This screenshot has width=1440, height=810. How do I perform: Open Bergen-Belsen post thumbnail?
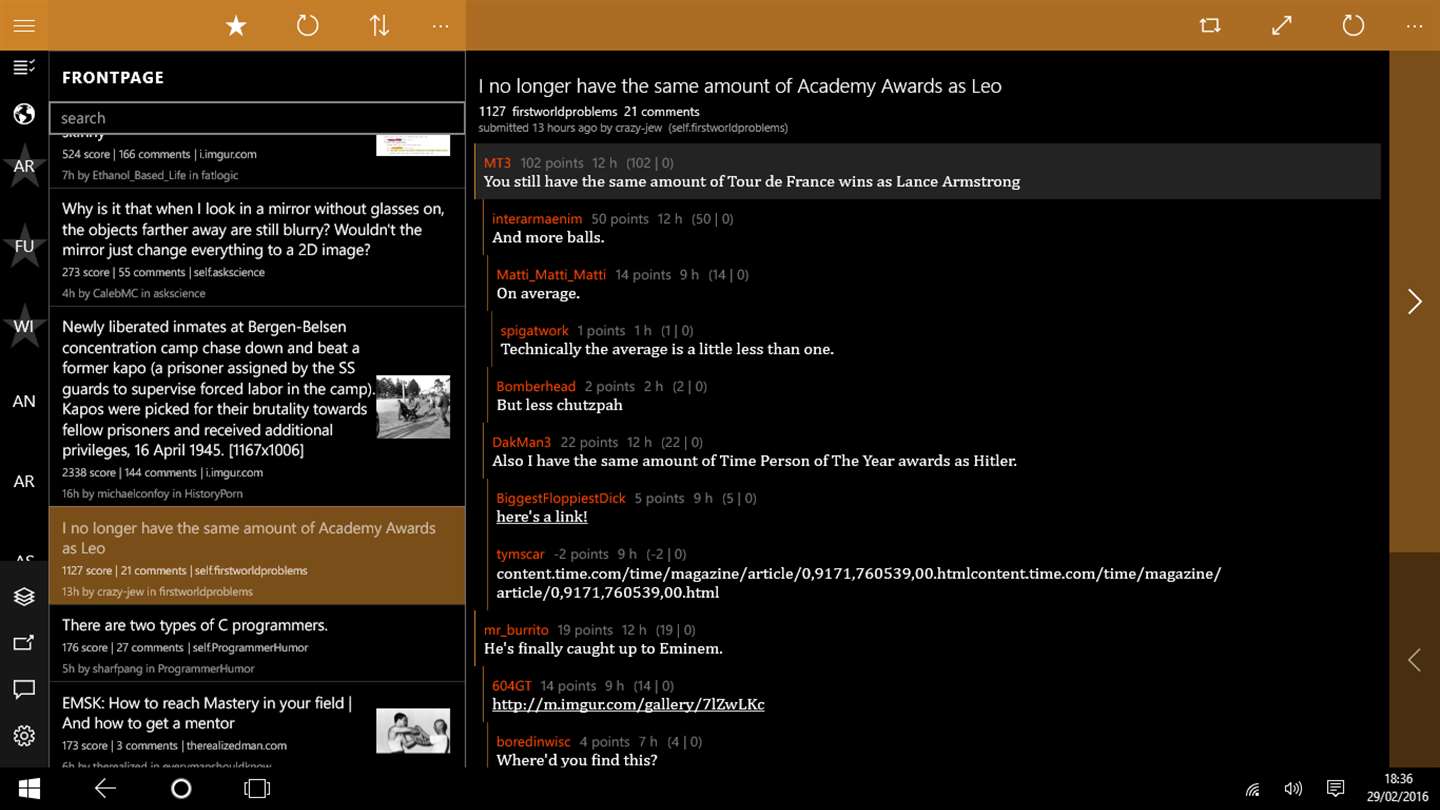point(413,407)
